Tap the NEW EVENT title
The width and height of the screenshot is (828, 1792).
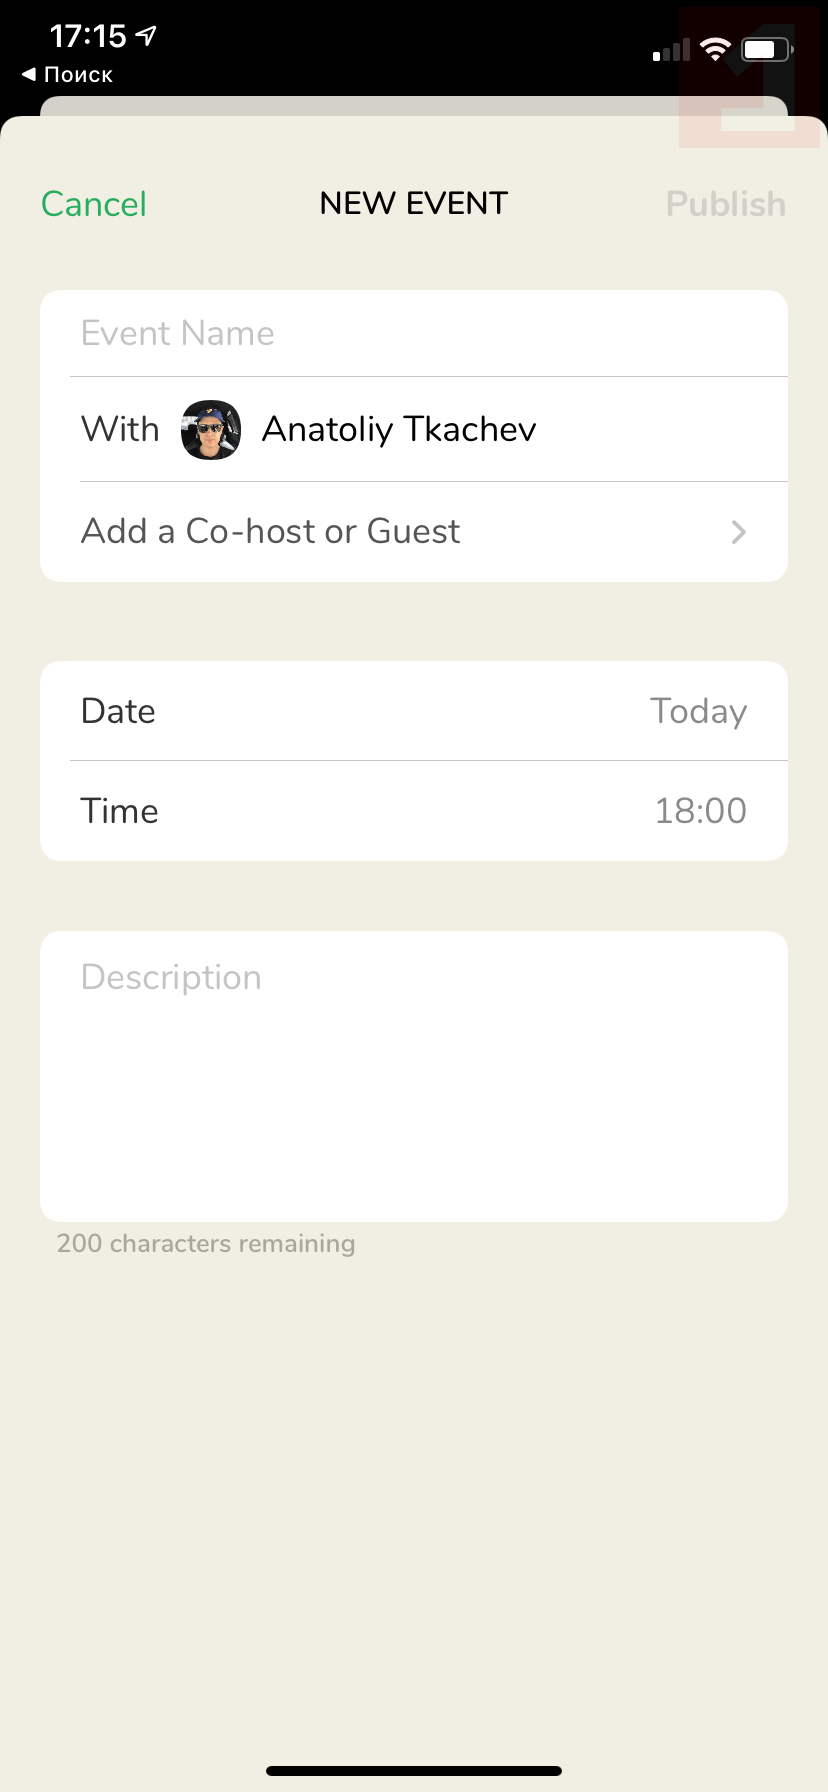click(x=414, y=204)
